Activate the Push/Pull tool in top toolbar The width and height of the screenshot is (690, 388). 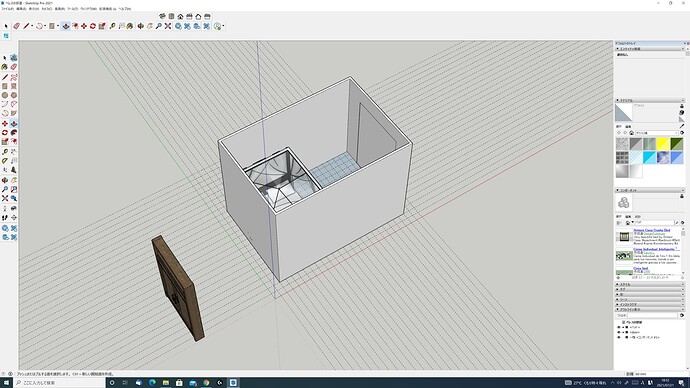pos(66,26)
